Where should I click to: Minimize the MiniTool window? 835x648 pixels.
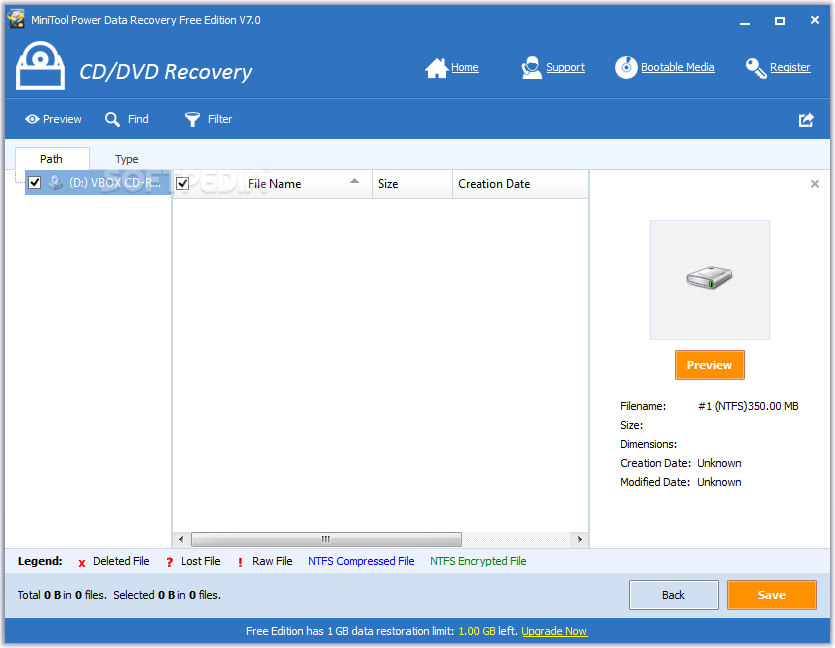tap(745, 21)
